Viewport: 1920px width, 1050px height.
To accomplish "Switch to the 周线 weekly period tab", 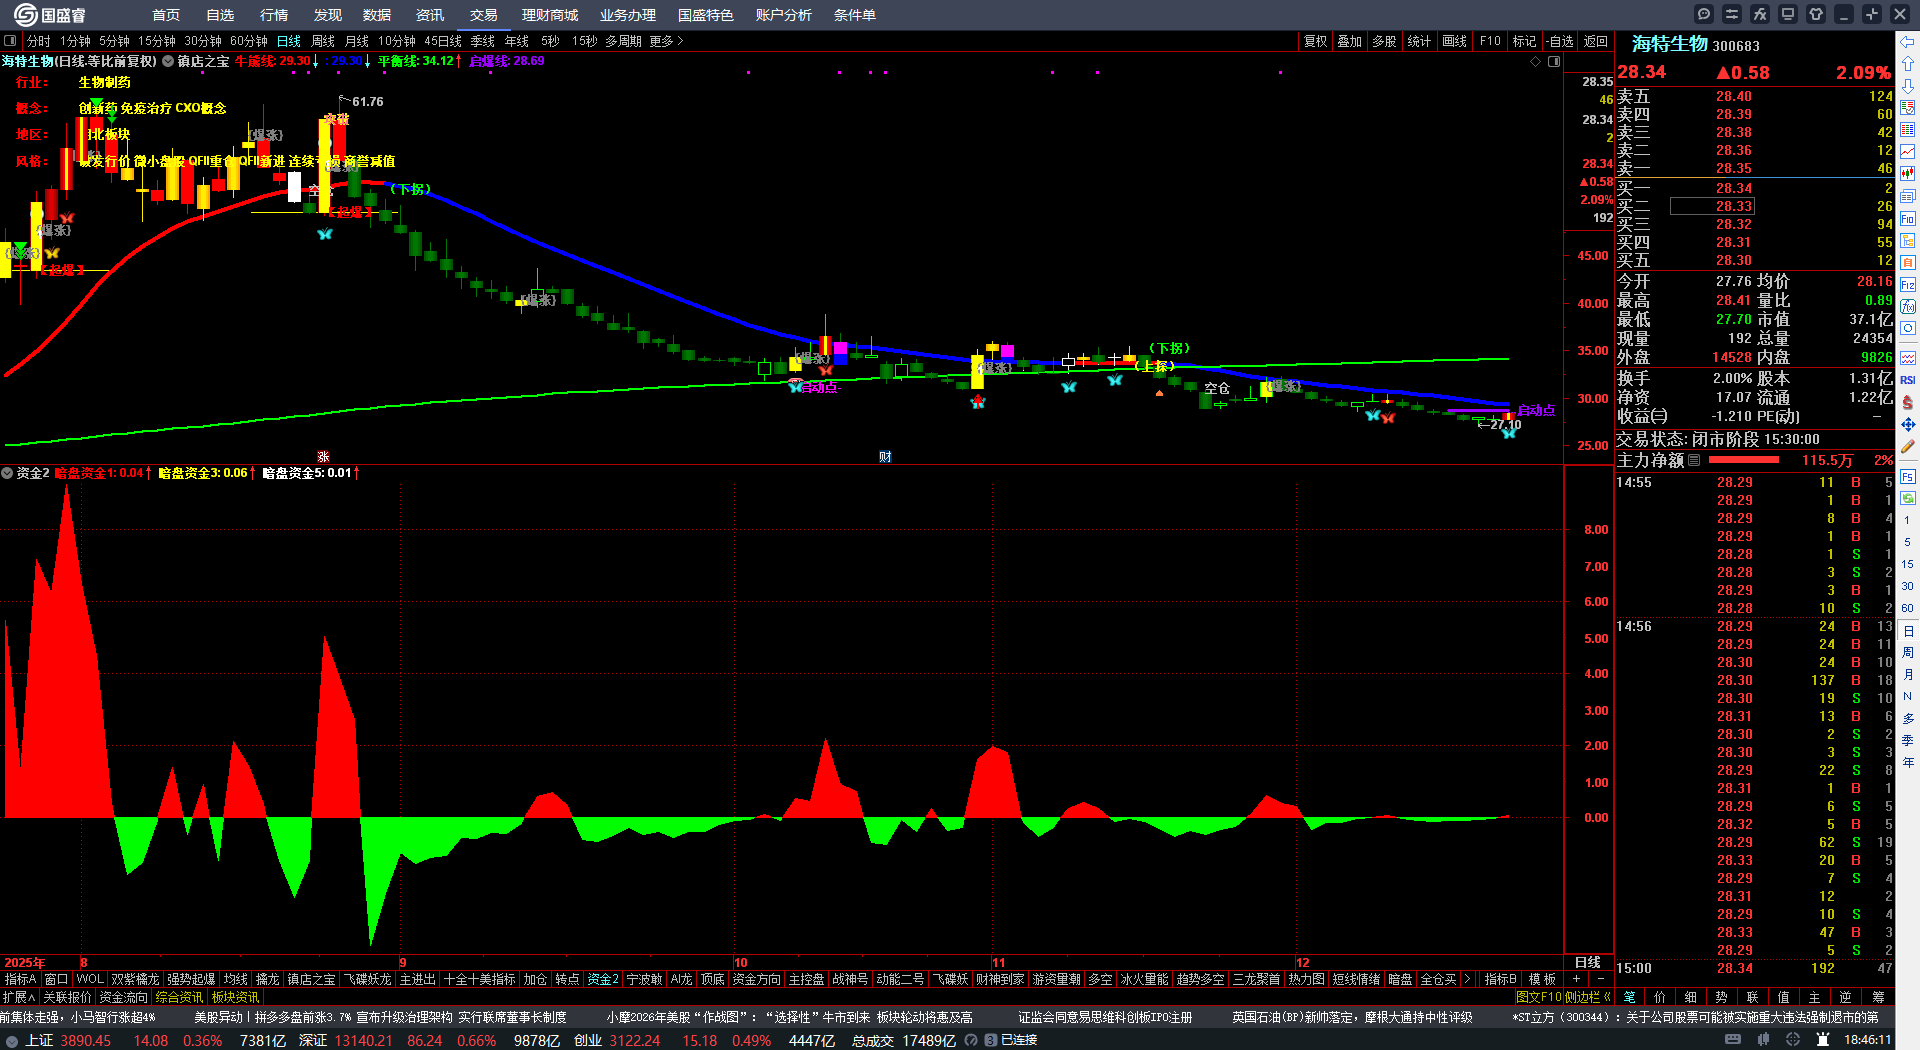I will (x=323, y=42).
